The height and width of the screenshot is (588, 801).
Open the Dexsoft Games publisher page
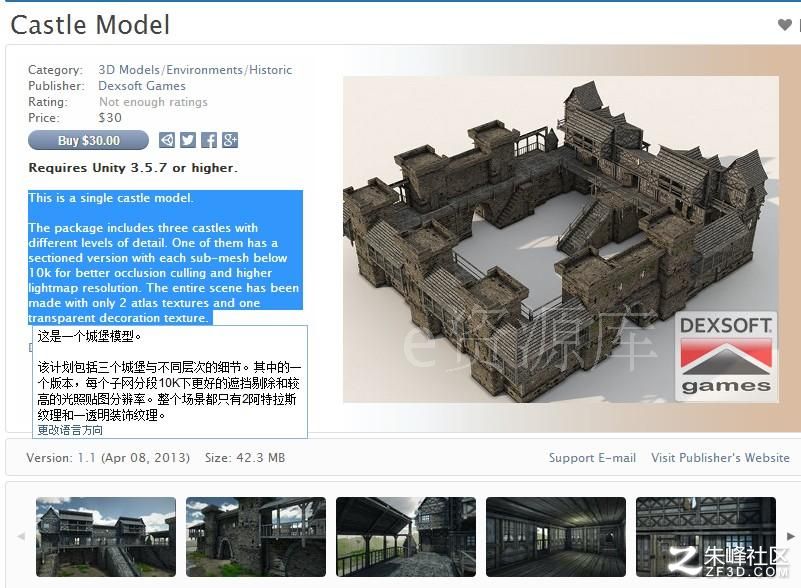tap(142, 86)
